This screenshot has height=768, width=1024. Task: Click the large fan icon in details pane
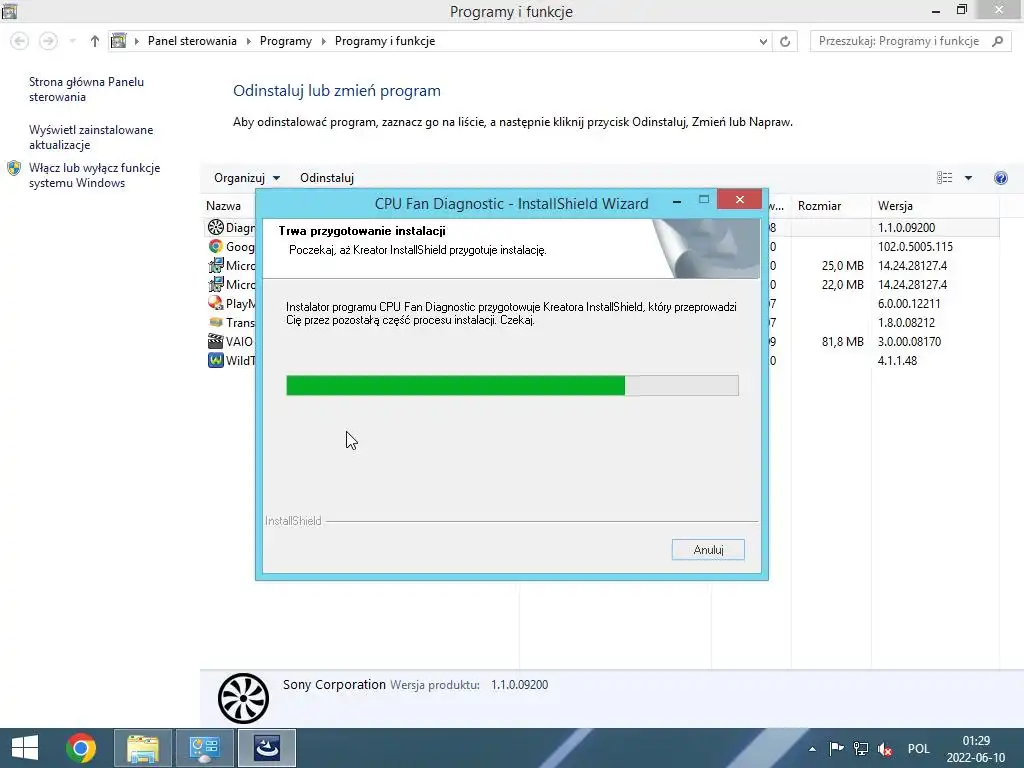pyautogui.click(x=243, y=698)
